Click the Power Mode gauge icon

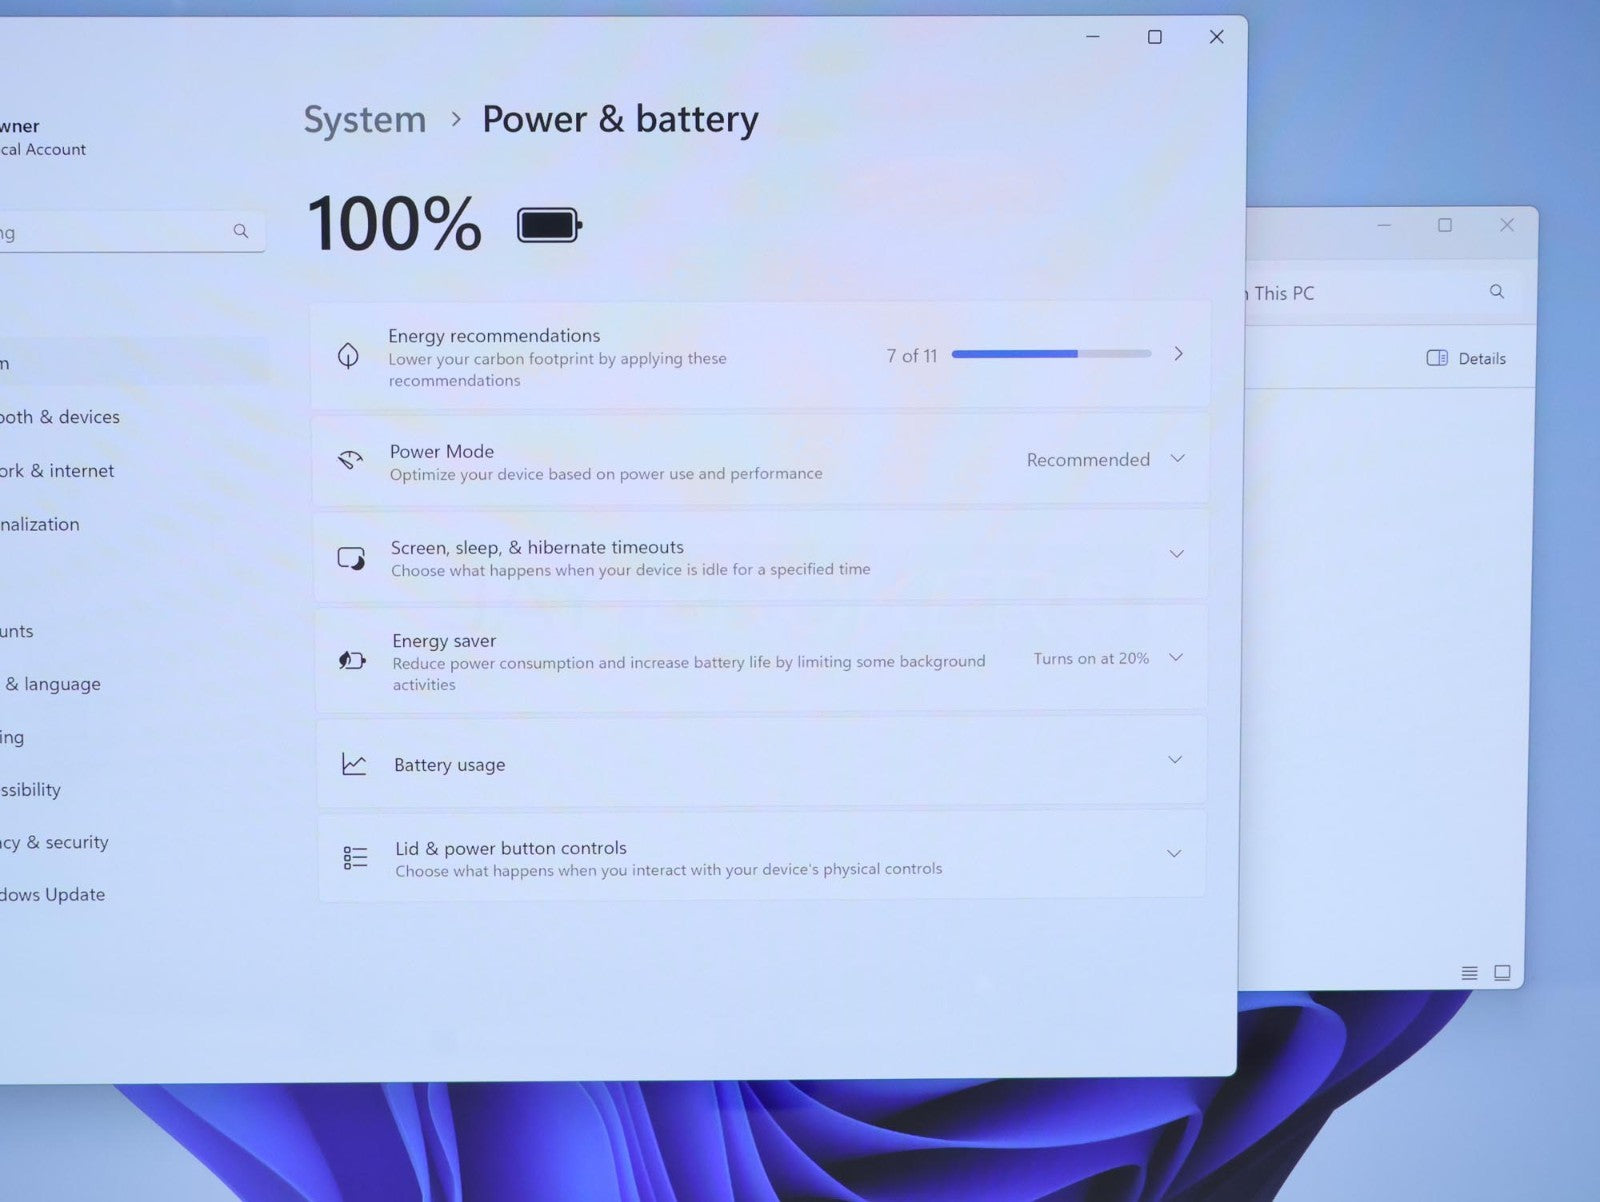point(350,460)
